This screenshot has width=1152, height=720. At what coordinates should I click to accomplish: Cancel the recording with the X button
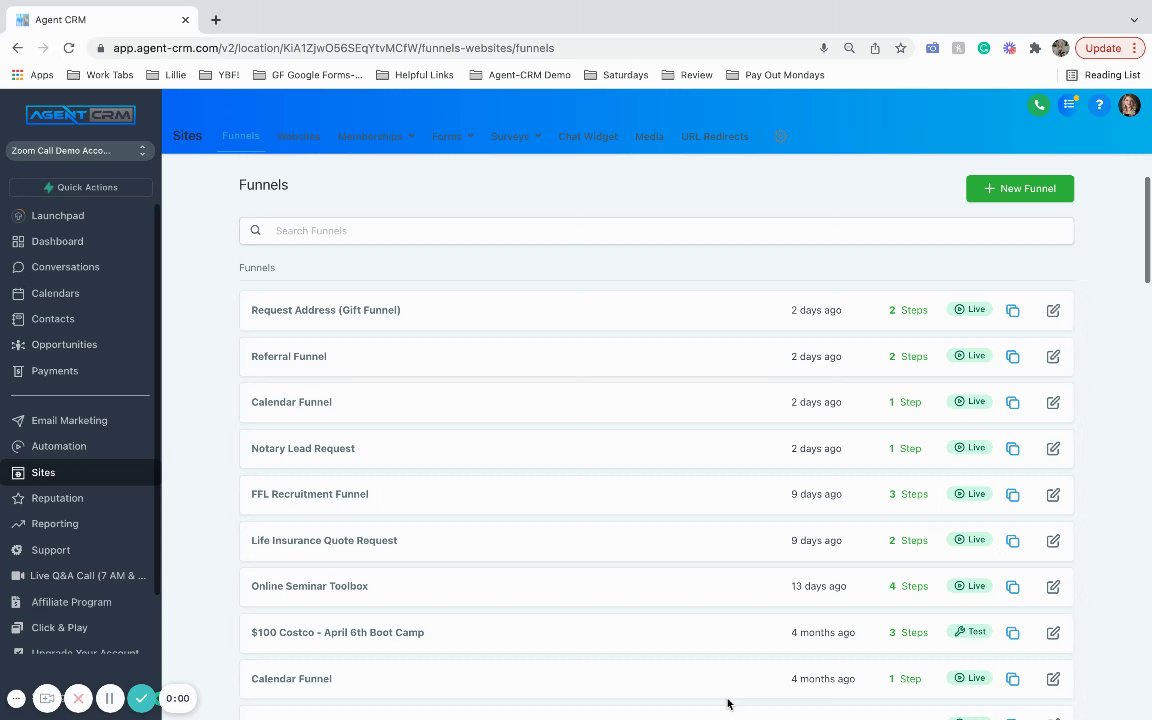(79, 699)
